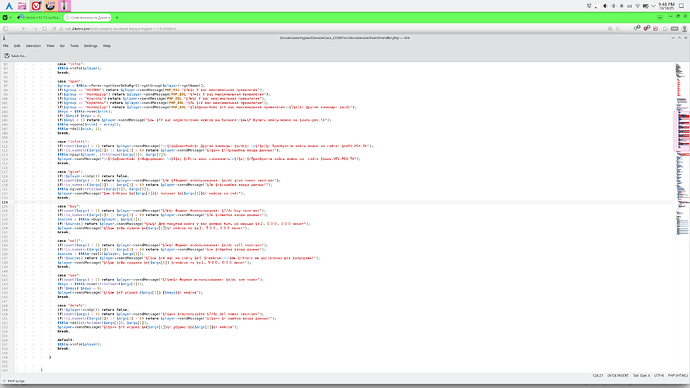The height and width of the screenshot is (388, 690).
Task: Click the case "buy" line in code
Action: [x=68, y=206]
